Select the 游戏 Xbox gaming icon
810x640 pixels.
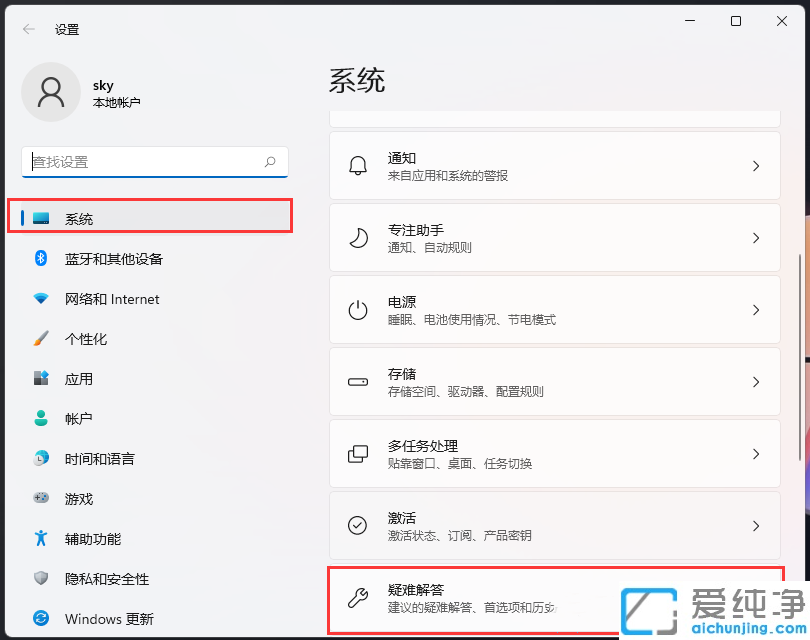pos(40,498)
